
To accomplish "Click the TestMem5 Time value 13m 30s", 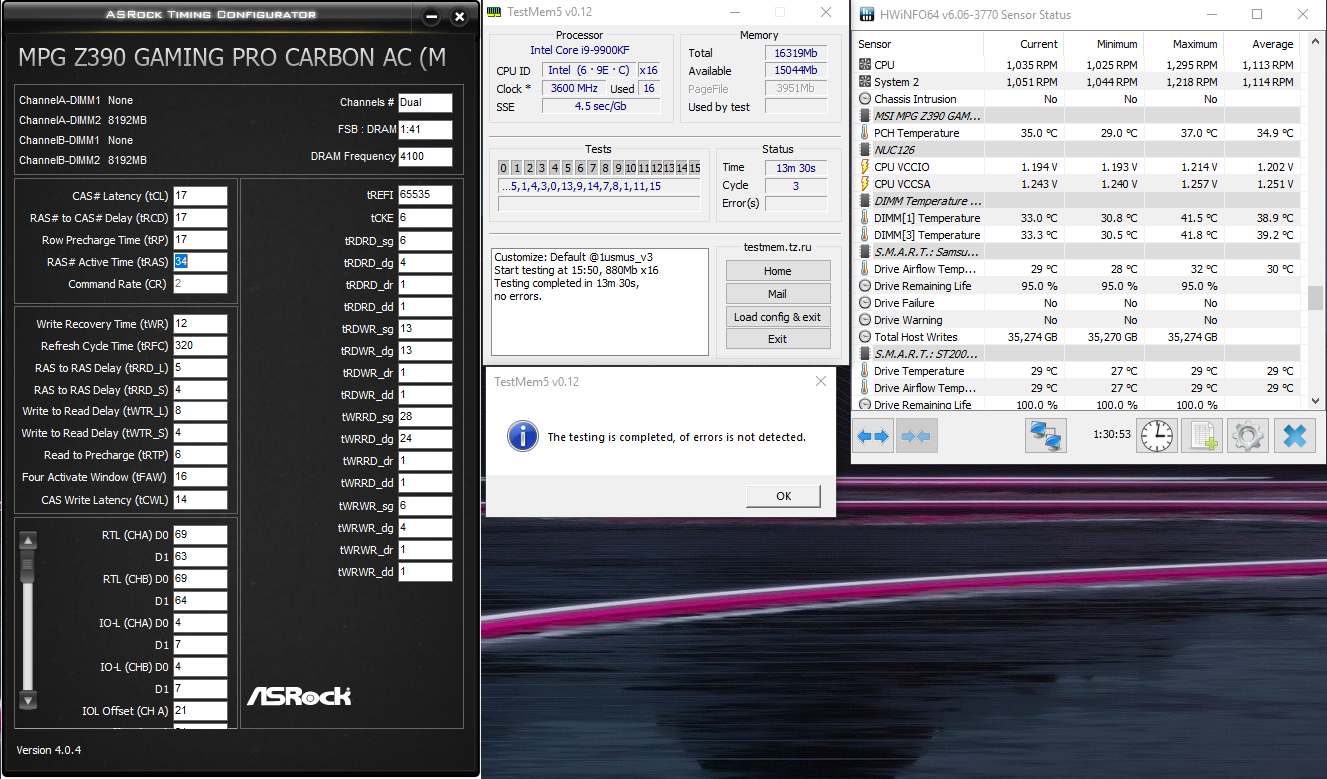I will tap(796, 168).
